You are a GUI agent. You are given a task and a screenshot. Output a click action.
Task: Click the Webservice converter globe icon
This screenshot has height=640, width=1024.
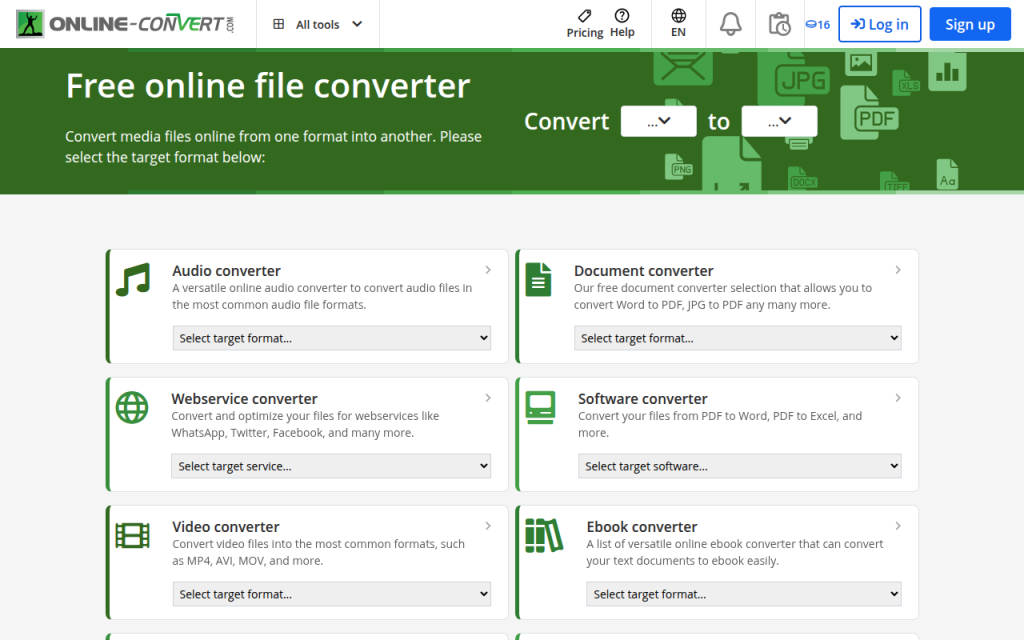coord(134,409)
